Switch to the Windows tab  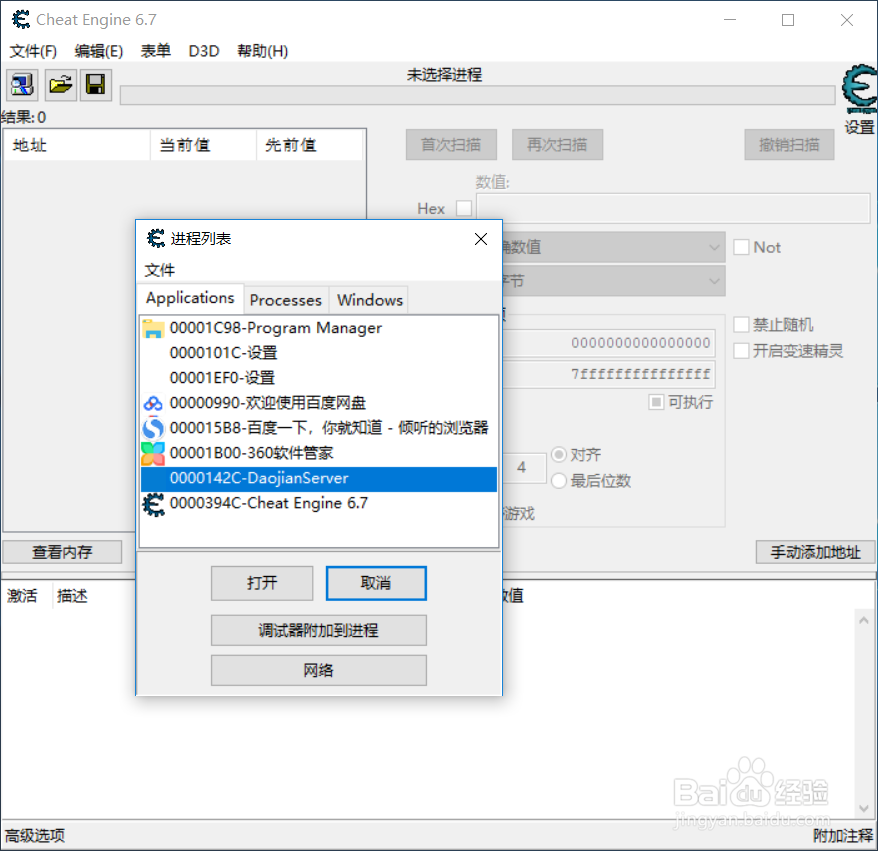click(370, 300)
